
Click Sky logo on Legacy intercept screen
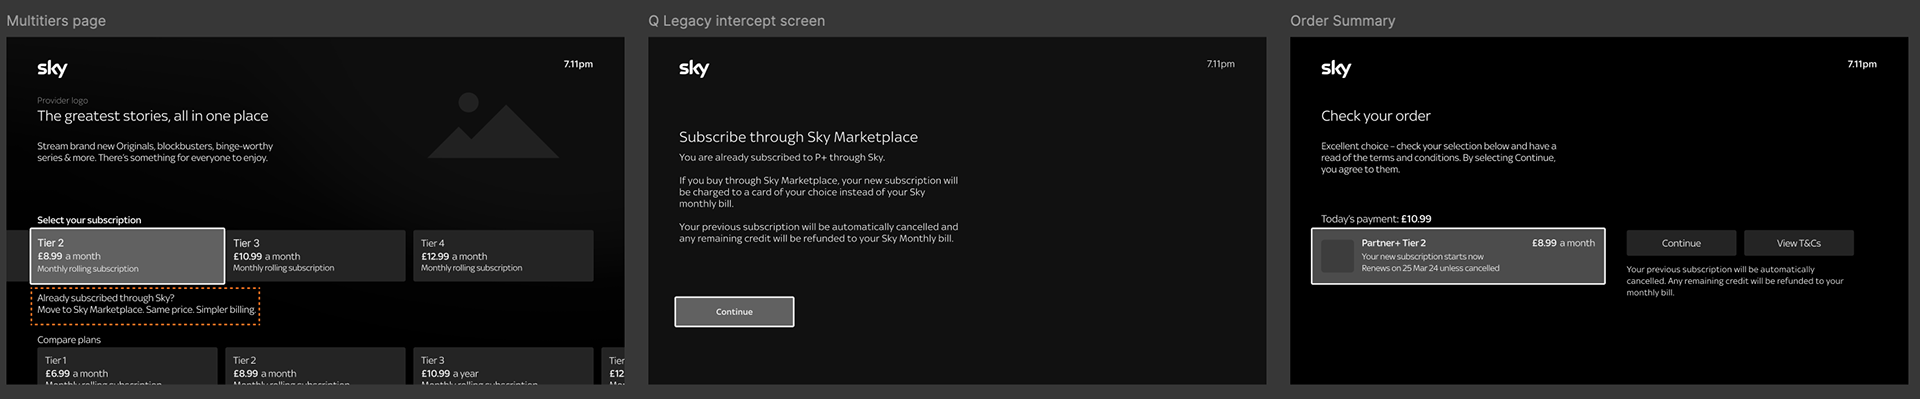pyautogui.click(x=694, y=68)
